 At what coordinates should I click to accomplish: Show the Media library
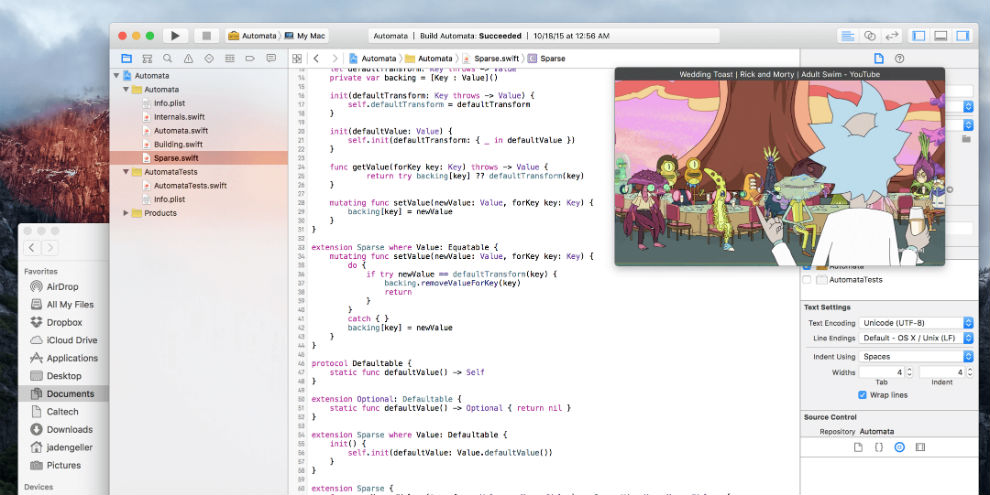tap(920, 447)
